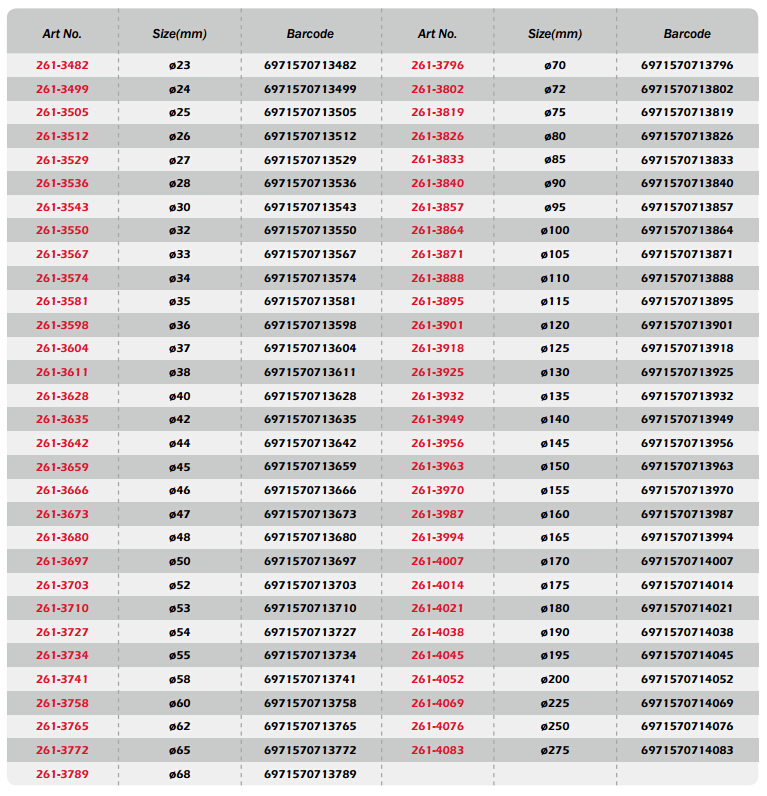Click art number 261-3499
The width and height of the screenshot is (767, 796).
click(x=62, y=89)
